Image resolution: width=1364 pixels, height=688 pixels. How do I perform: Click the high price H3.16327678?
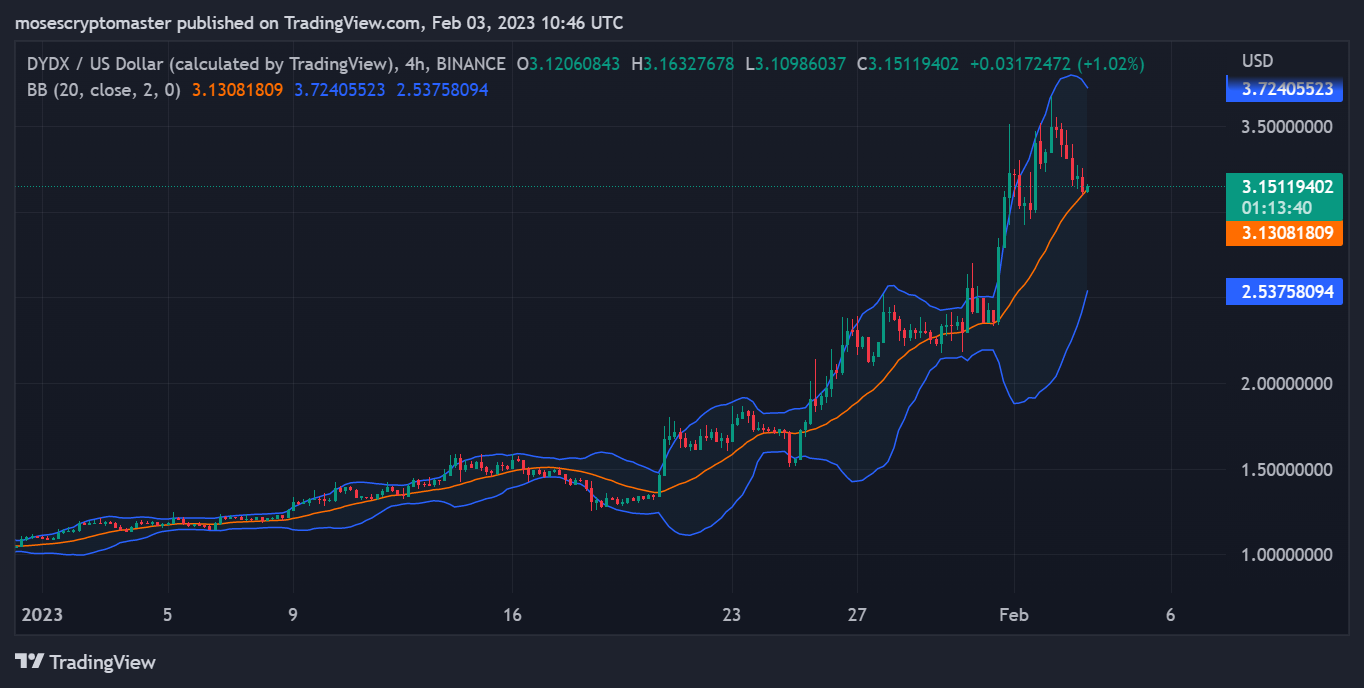pyautogui.click(x=681, y=64)
